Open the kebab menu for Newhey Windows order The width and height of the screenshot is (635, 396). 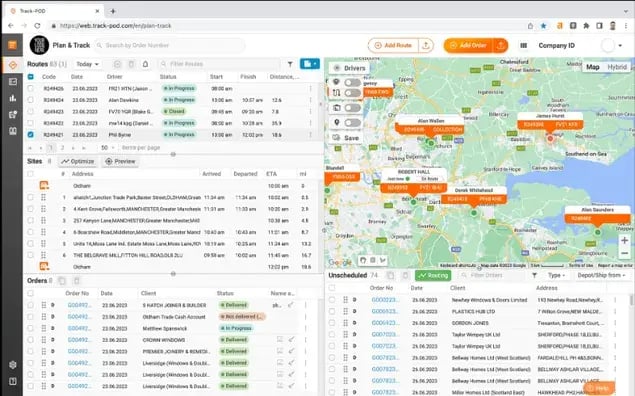pos(615,300)
